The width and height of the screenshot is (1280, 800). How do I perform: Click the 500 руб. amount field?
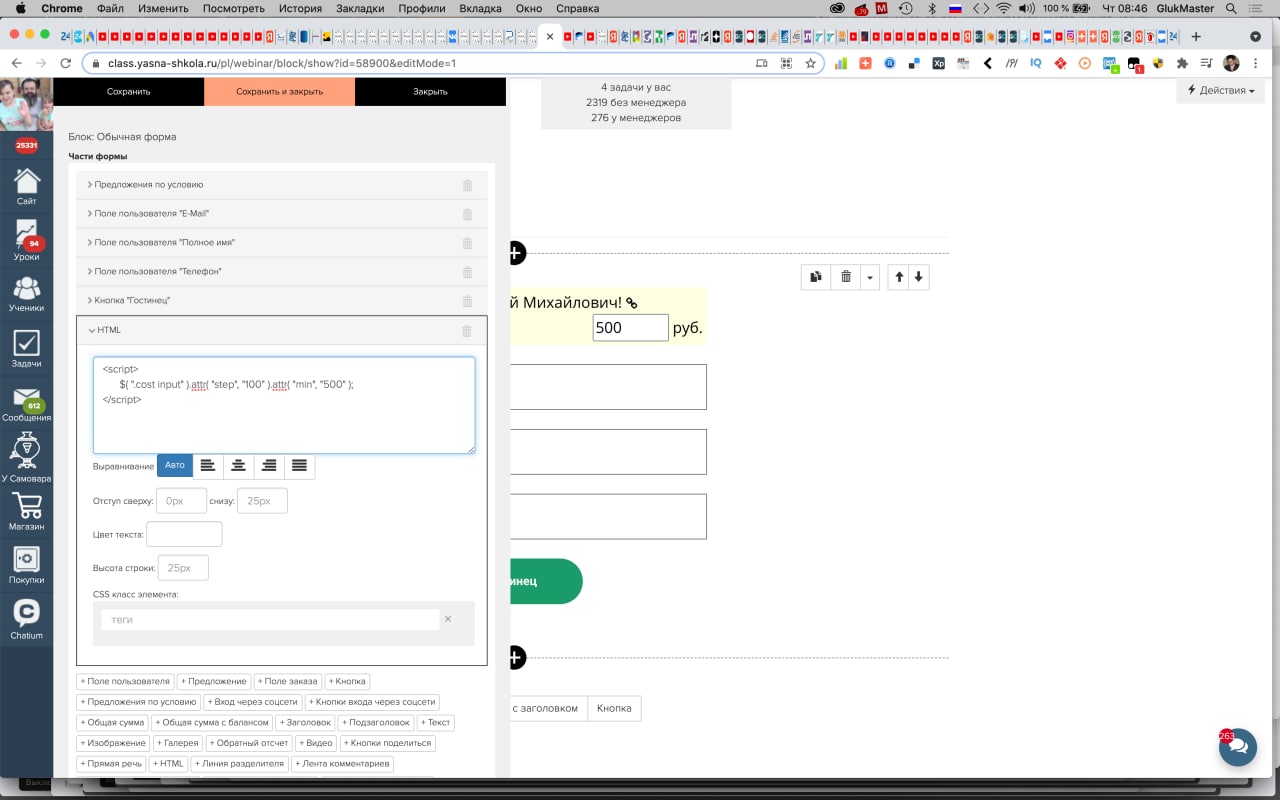click(x=630, y=327)
